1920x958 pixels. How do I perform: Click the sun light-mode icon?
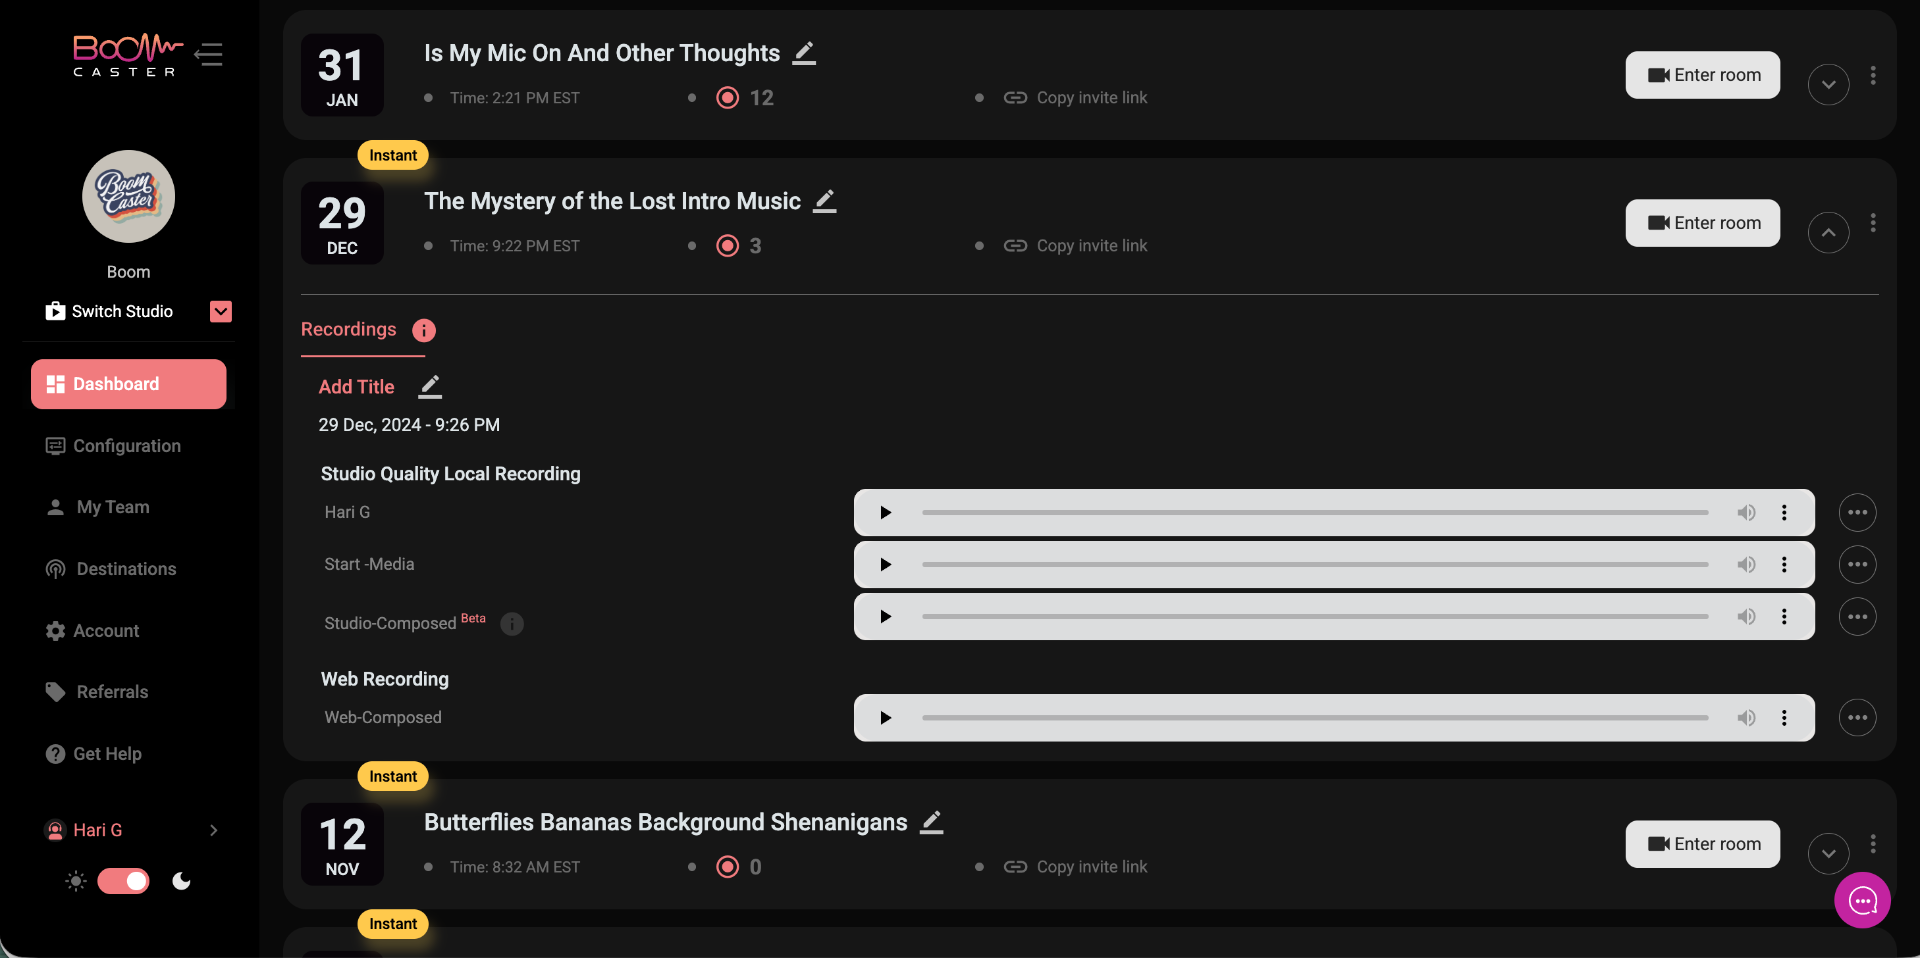click(x=76, y=881)
